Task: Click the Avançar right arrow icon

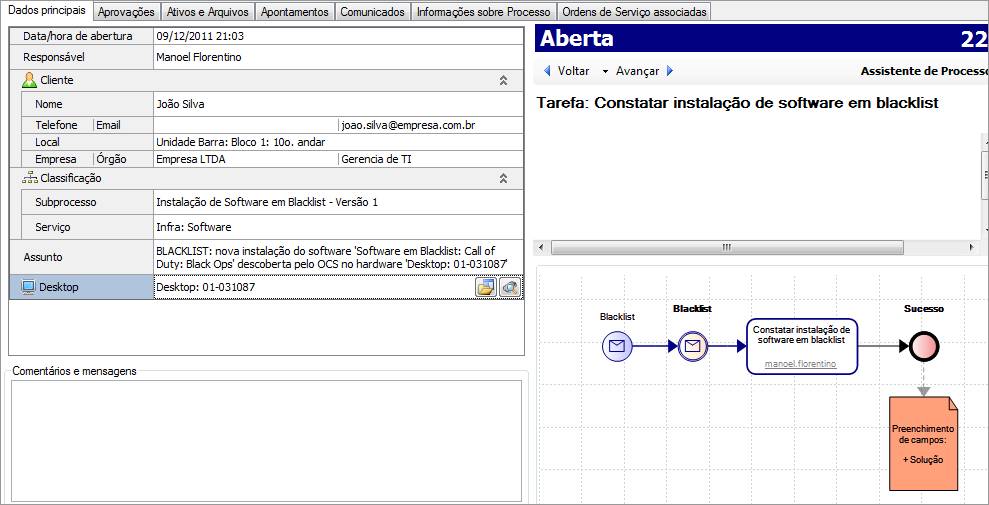Action: click(x=670, y=71)
